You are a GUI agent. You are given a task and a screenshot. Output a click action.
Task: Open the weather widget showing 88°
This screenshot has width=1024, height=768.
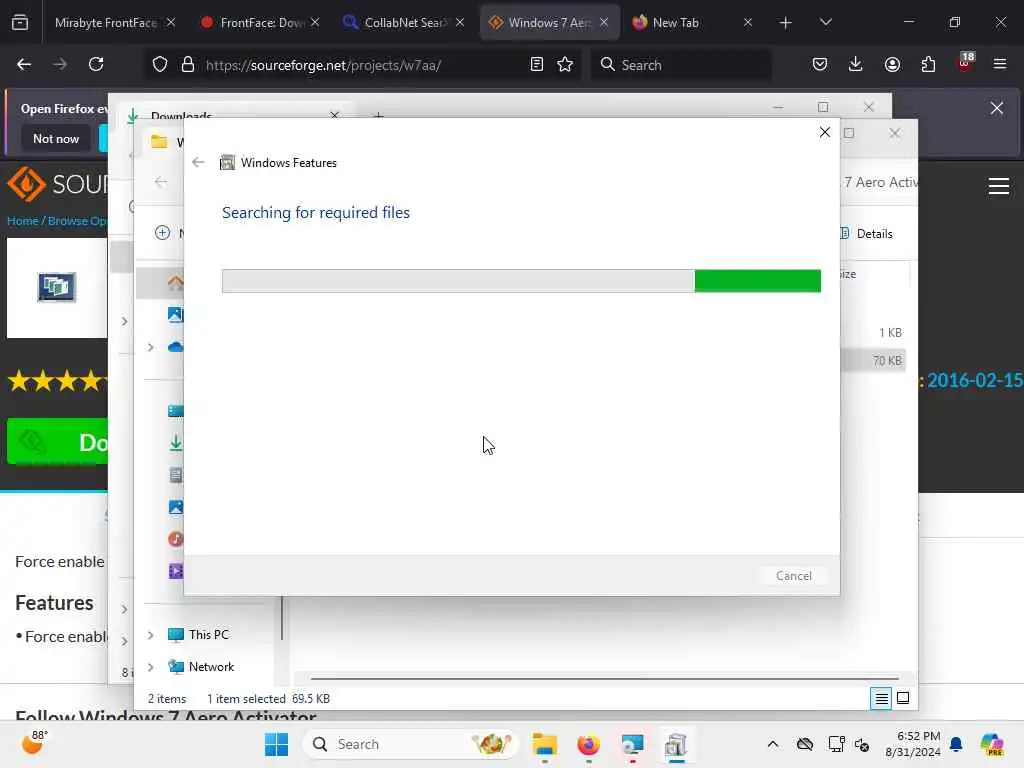point(33,743)
